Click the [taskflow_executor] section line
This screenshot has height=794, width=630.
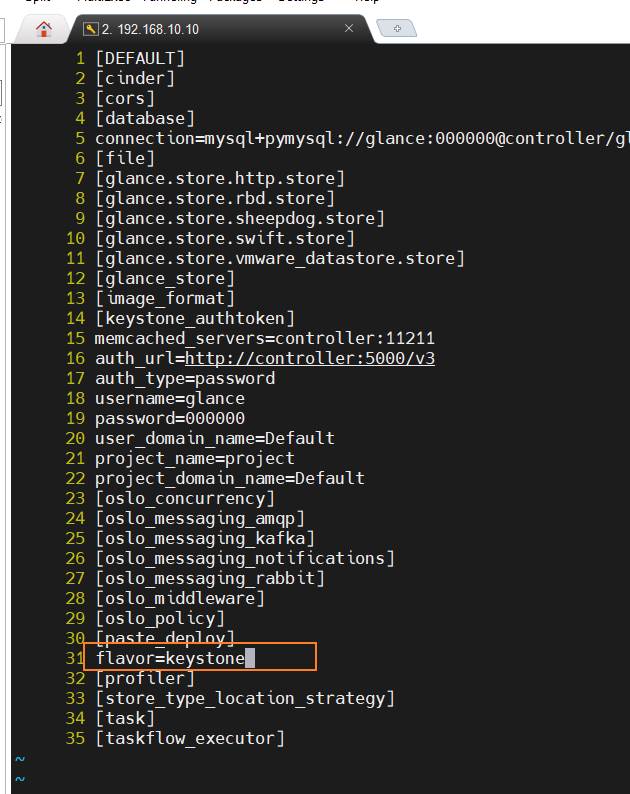tap(190, 738)
